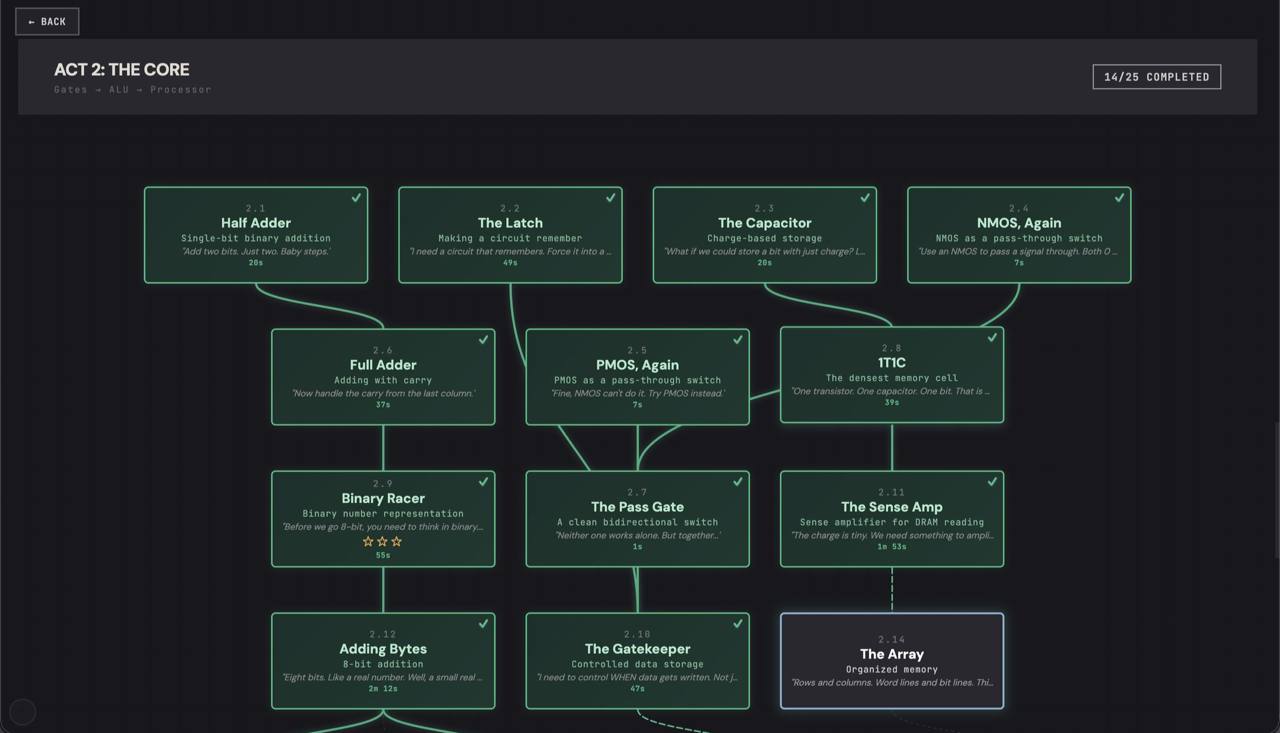The height and width of the screenshot is (733, 1280).
Task: Open the PMOS, Again level
Action: 637,377
